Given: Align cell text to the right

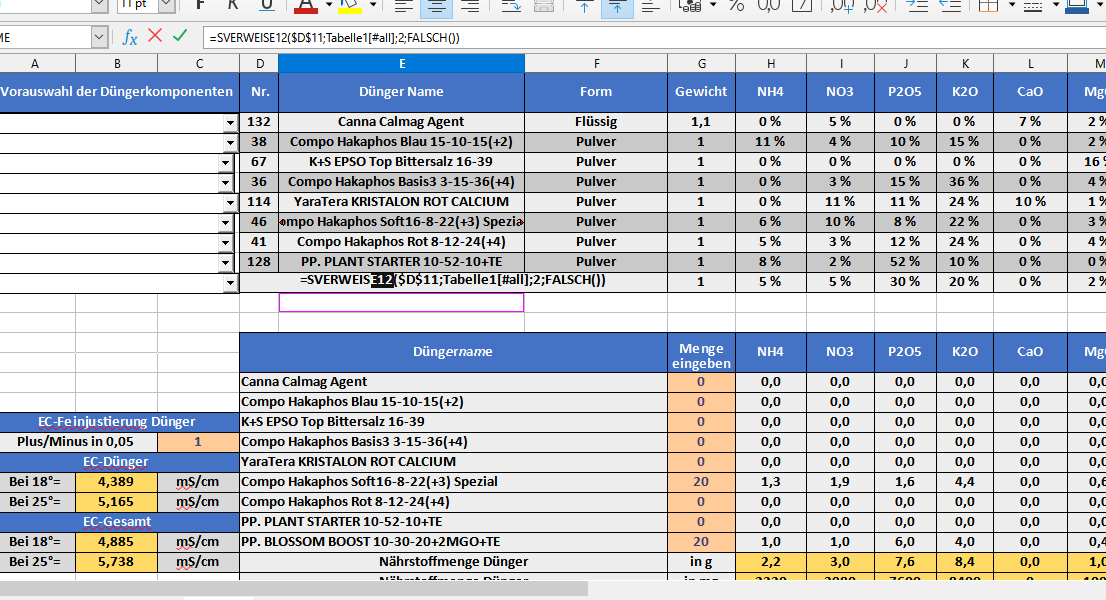Looking at the screenshot, I should 468,6.
